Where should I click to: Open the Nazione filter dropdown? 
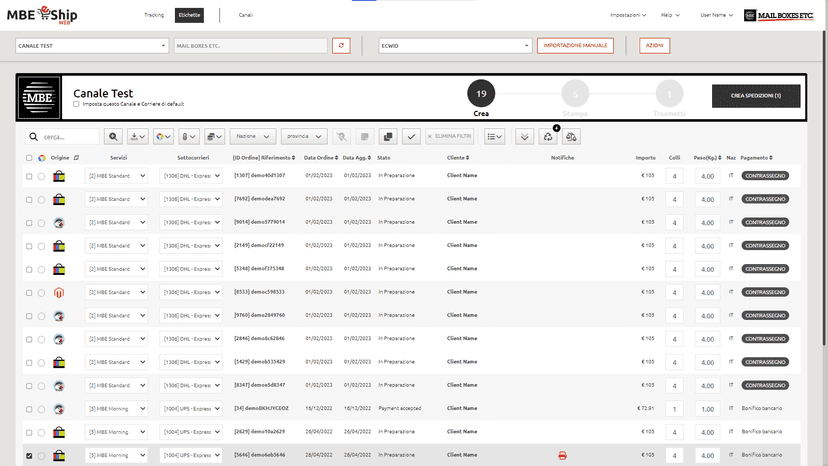click(252, 137)
